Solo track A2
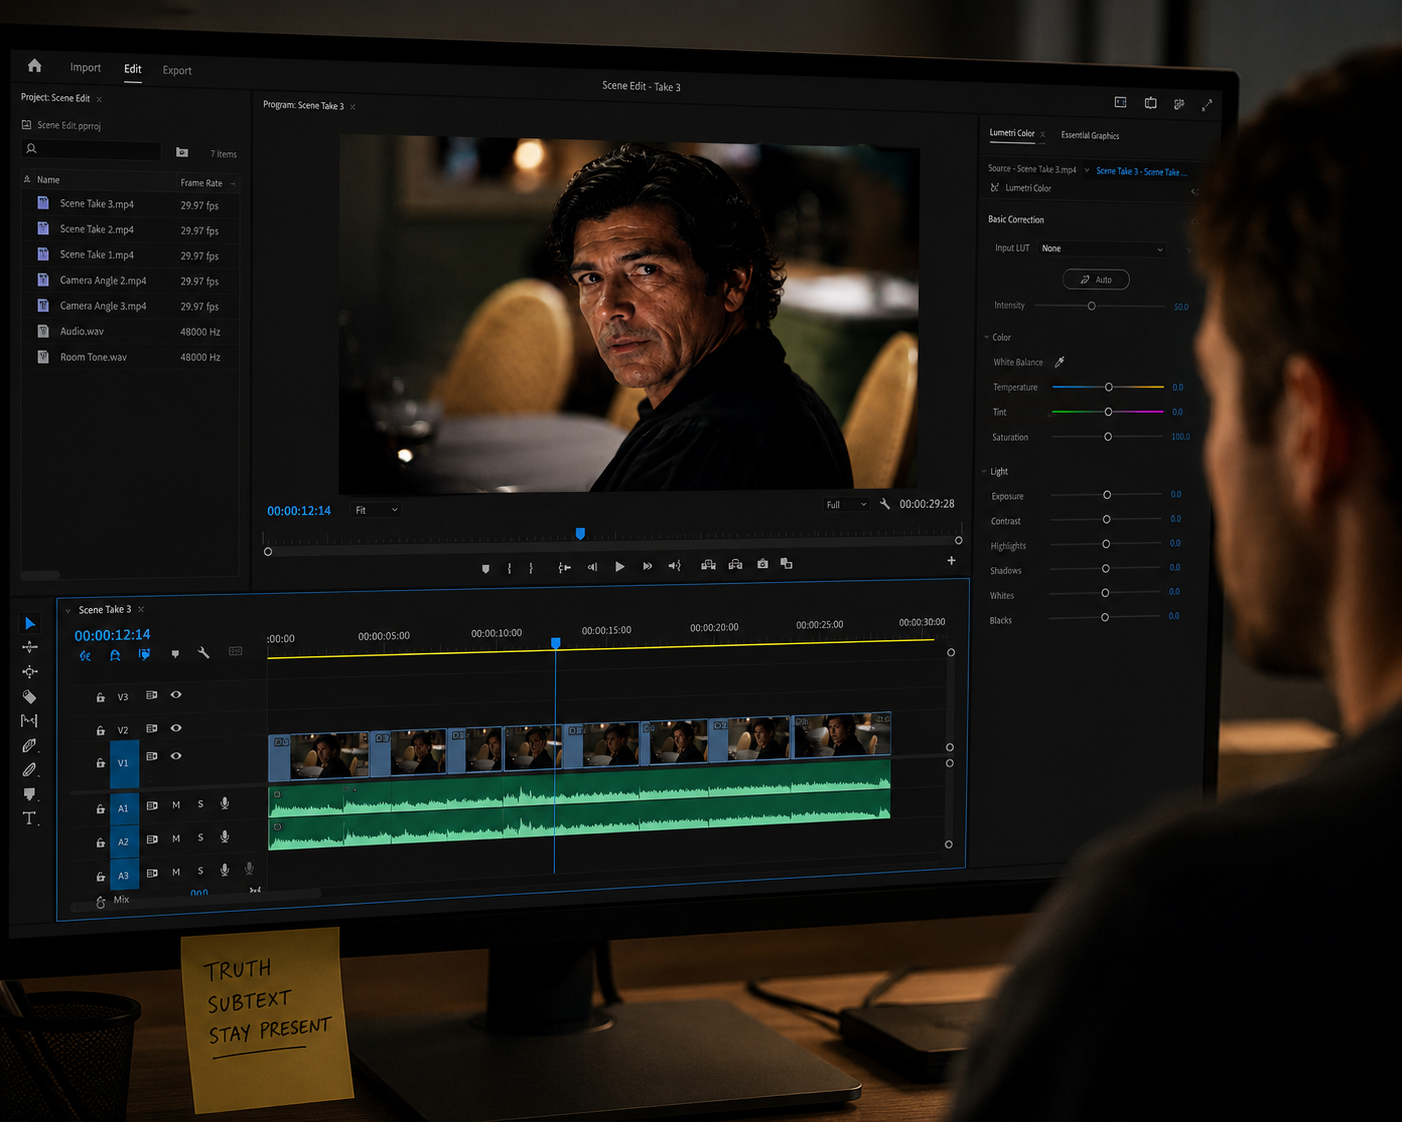Viewport: 1402px width, 1122px height. (x=200, y=839)
